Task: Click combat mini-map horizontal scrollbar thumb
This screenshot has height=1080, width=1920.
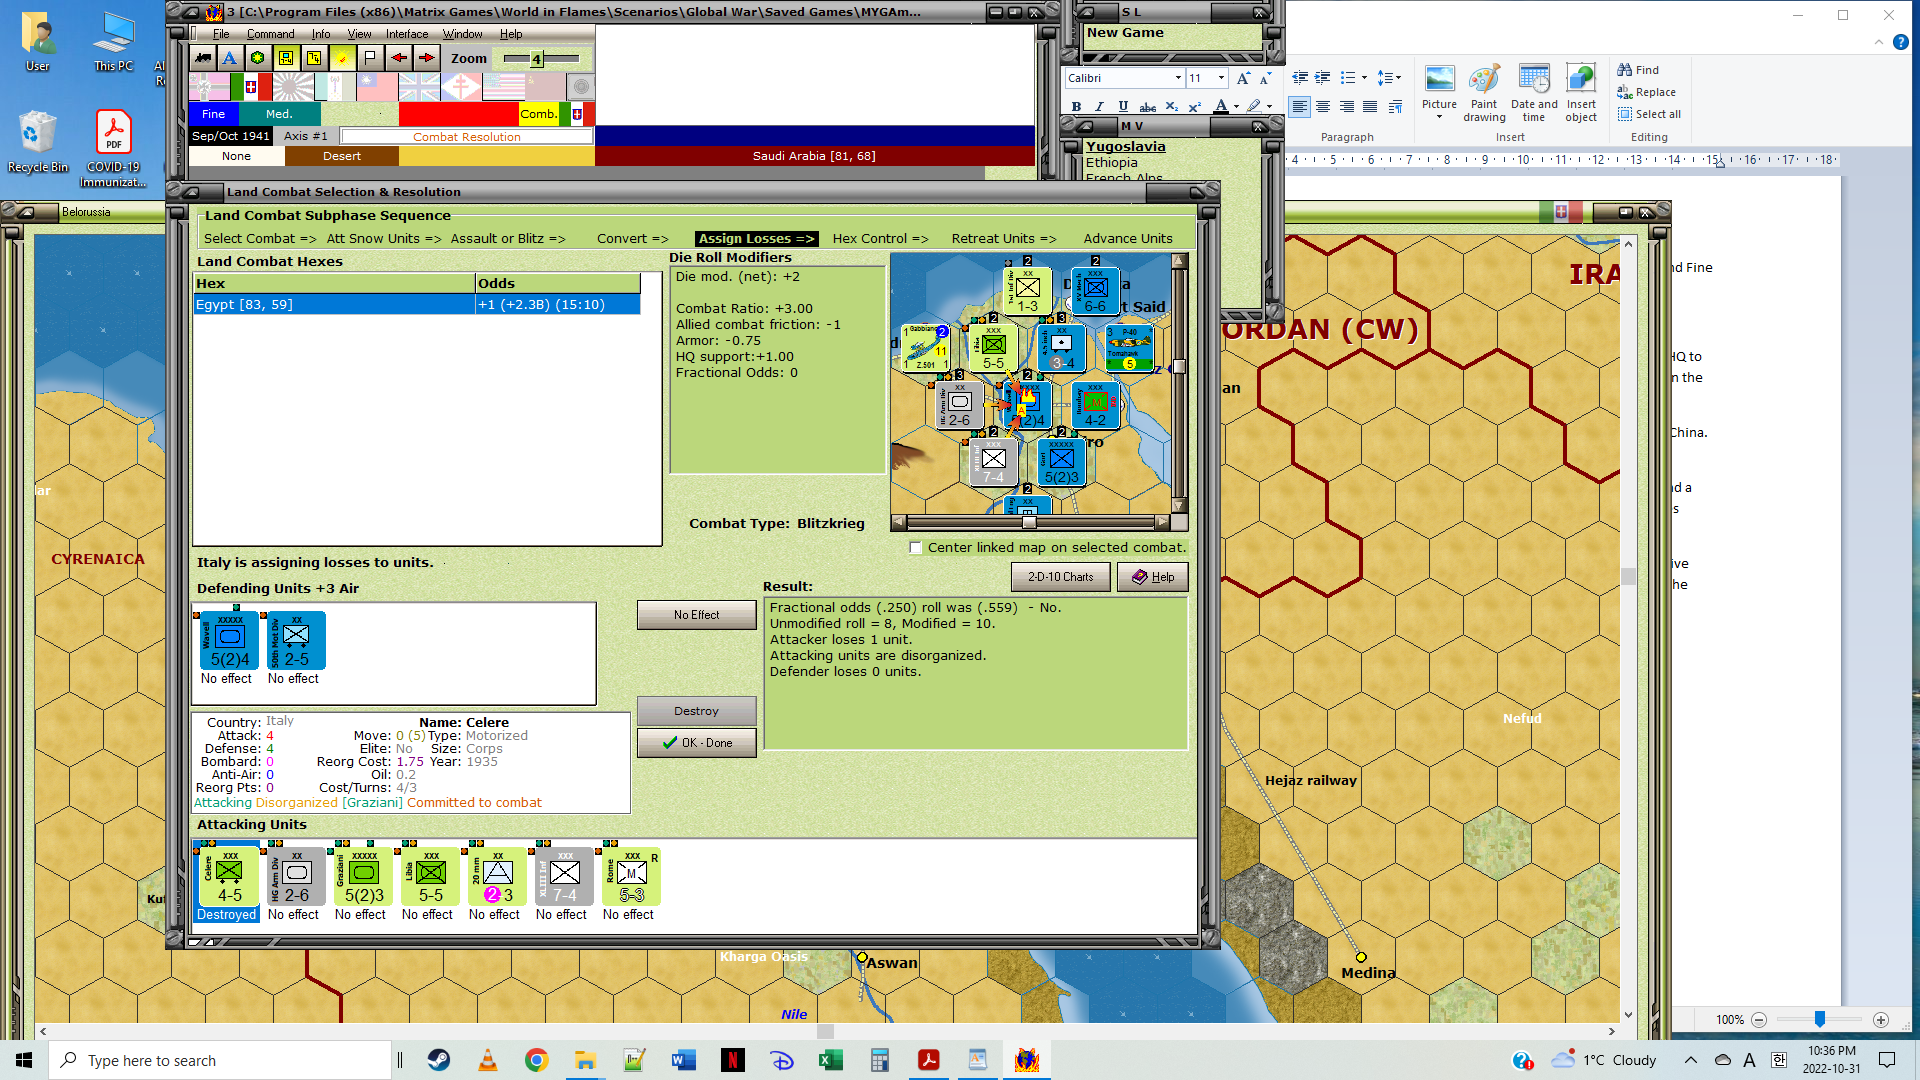Action: coord(1028,522)
